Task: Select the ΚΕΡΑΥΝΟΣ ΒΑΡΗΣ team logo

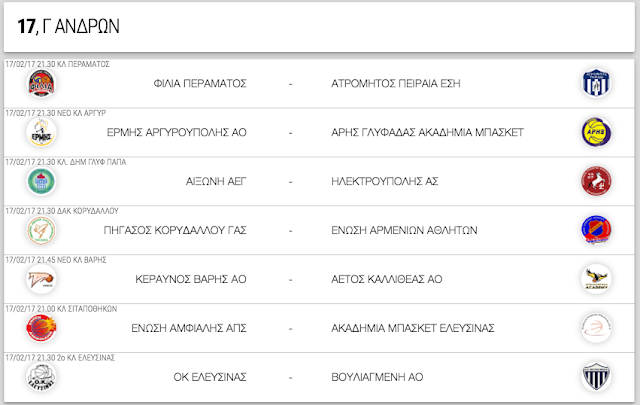Action: [x=41, y=279]
